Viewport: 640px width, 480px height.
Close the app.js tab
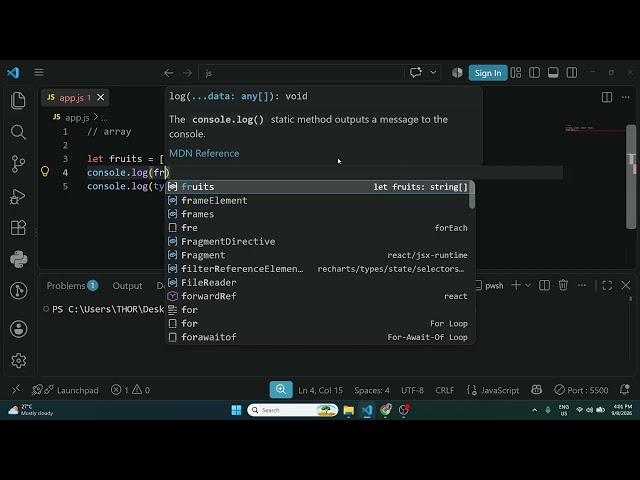coord(101,98)
